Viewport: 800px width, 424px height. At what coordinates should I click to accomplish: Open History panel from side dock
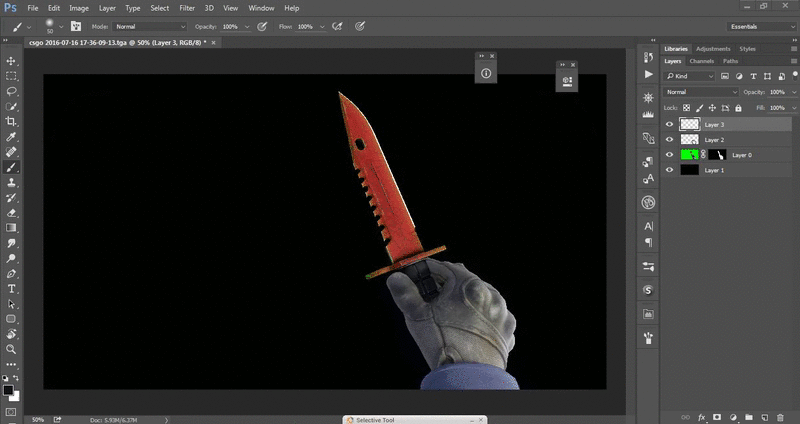pyautogui.click(x=648, y=57)
